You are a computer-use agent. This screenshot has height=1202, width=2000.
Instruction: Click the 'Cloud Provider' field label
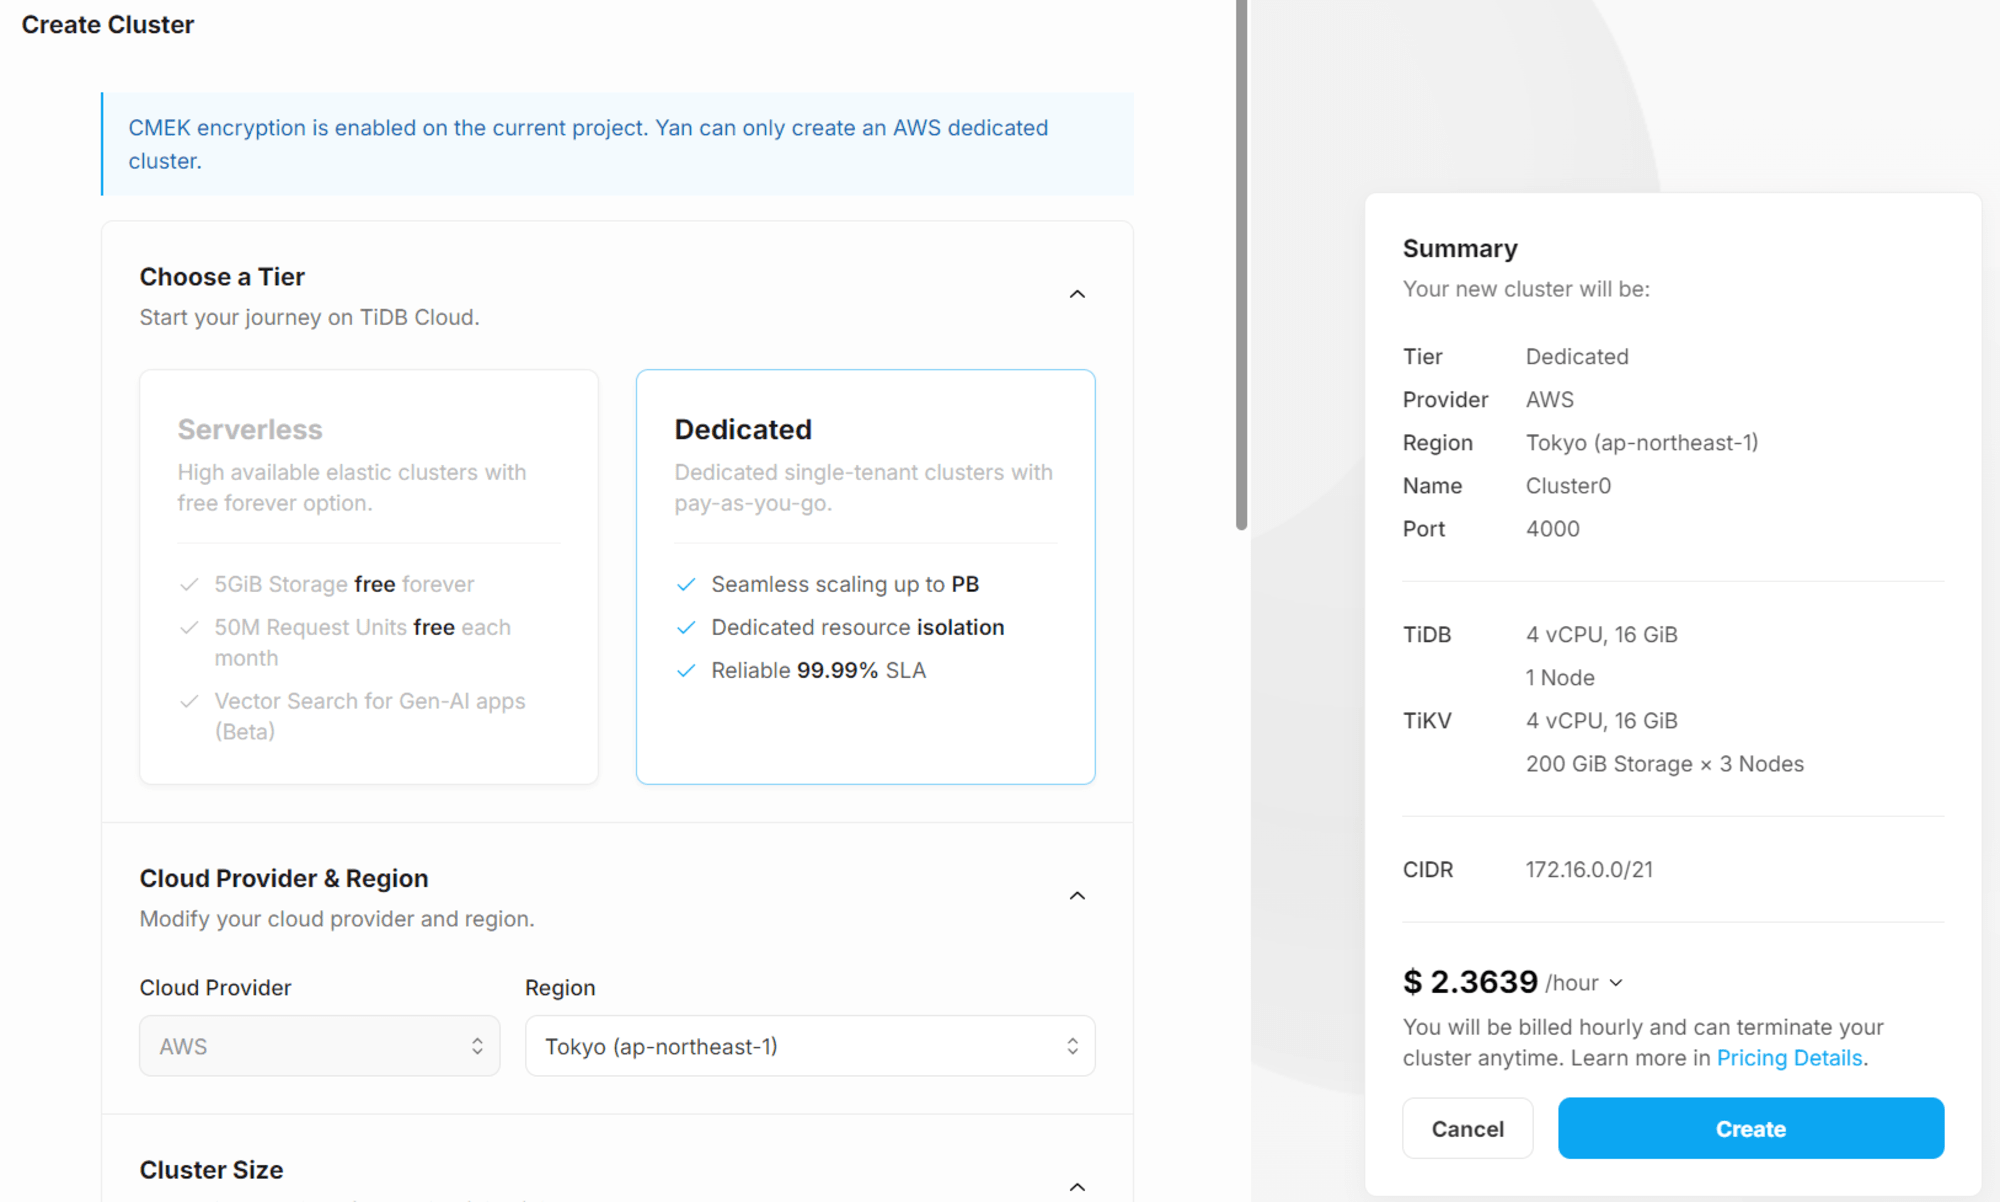pyautogui.click(x=215, y=988)
